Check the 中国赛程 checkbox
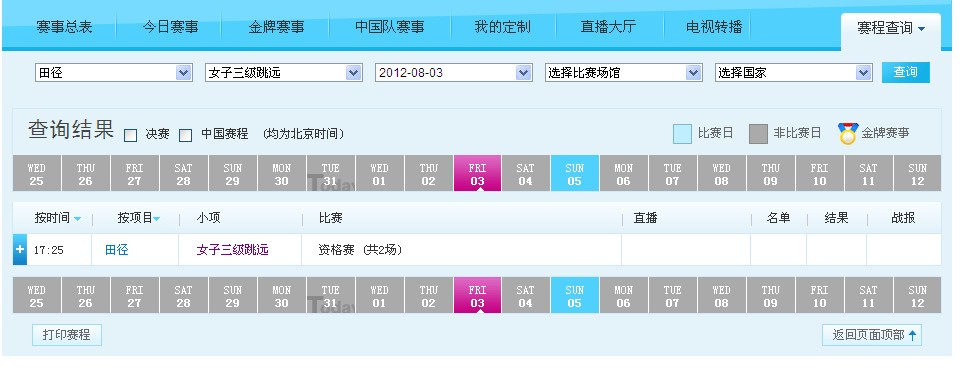The height and width of the screenshot is (386, 974). coord(185,135)
